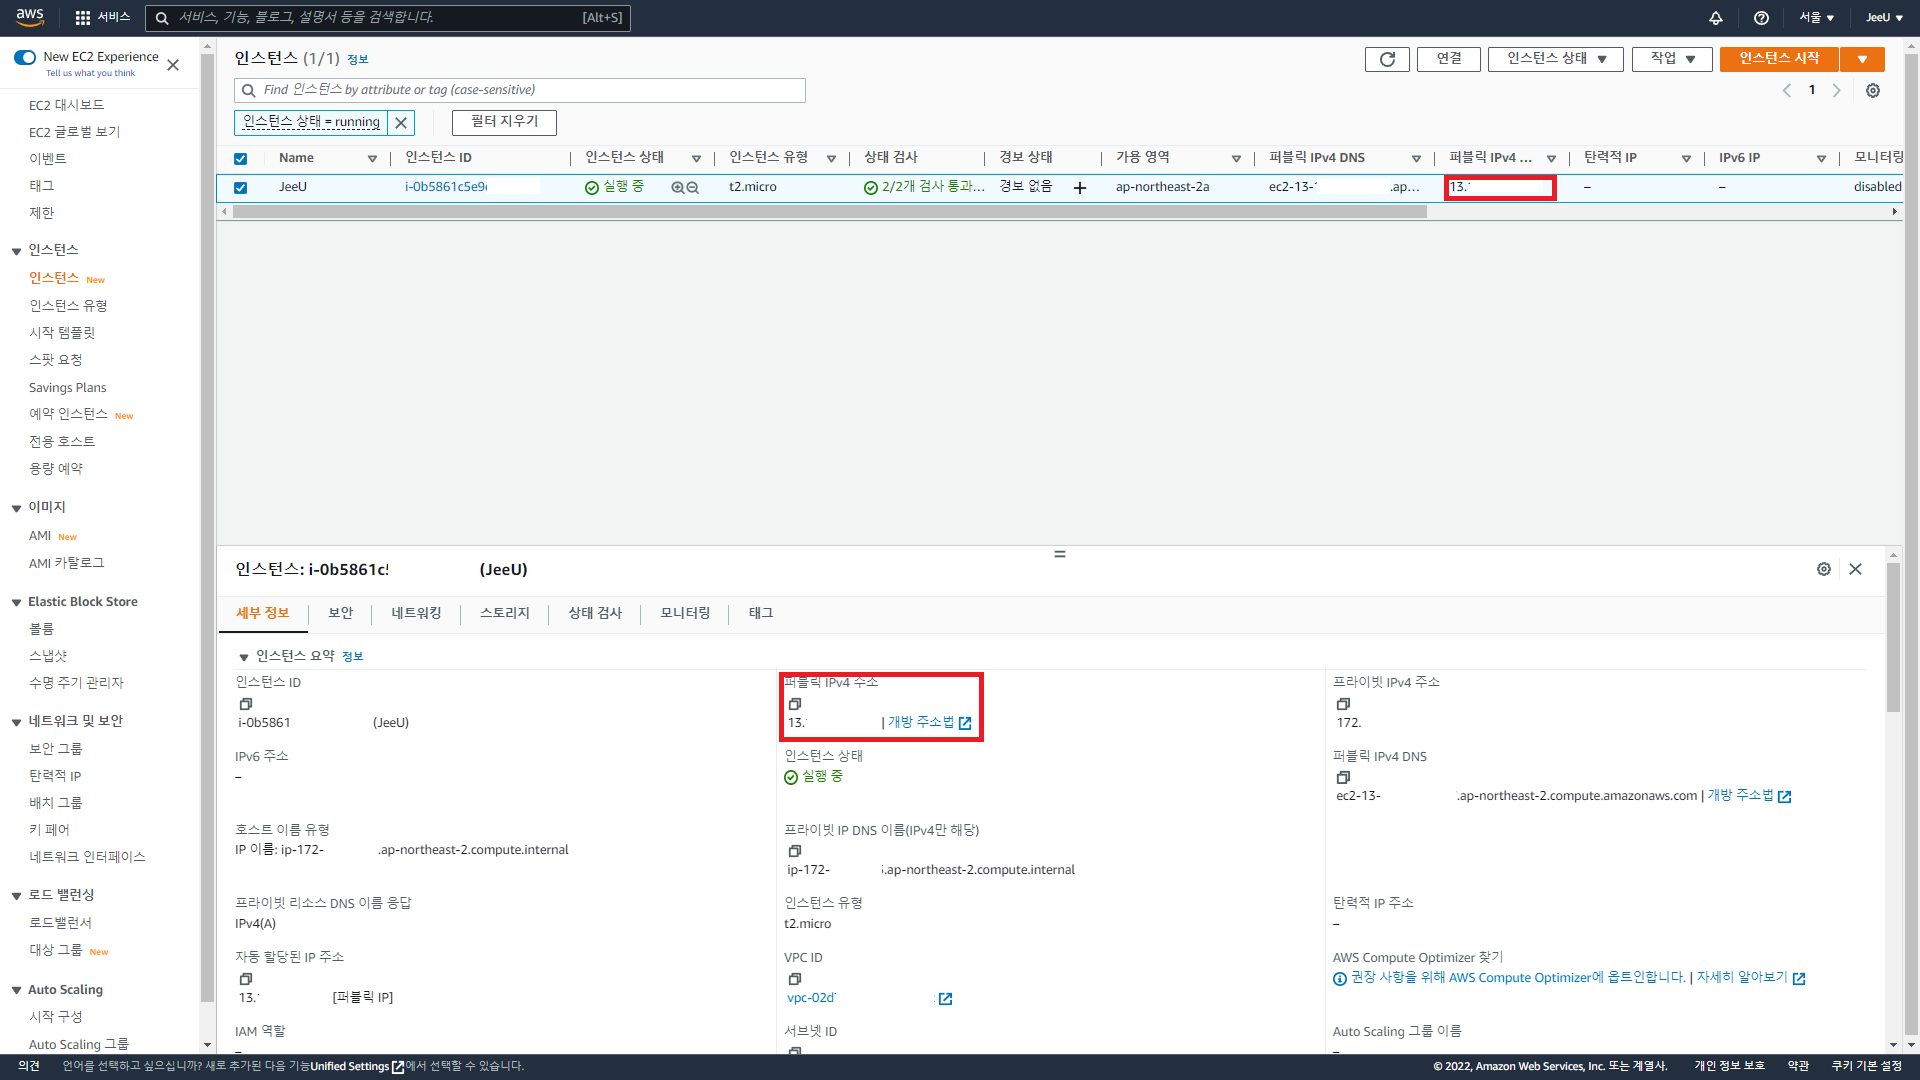Open the instance ID i-0b5861c5e9 link
Viewport: 1920px width, 1080px height.
446,187
